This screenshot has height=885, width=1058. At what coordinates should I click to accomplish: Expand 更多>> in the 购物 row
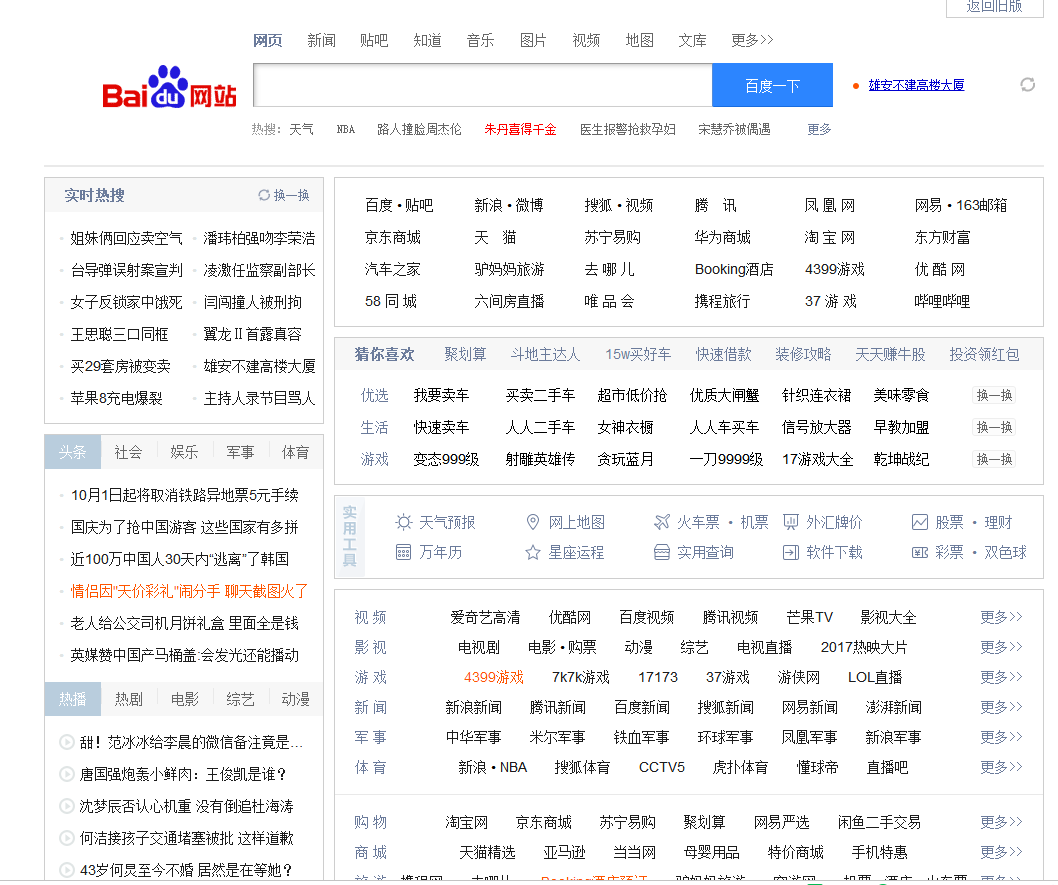[x=1001, y=822]
